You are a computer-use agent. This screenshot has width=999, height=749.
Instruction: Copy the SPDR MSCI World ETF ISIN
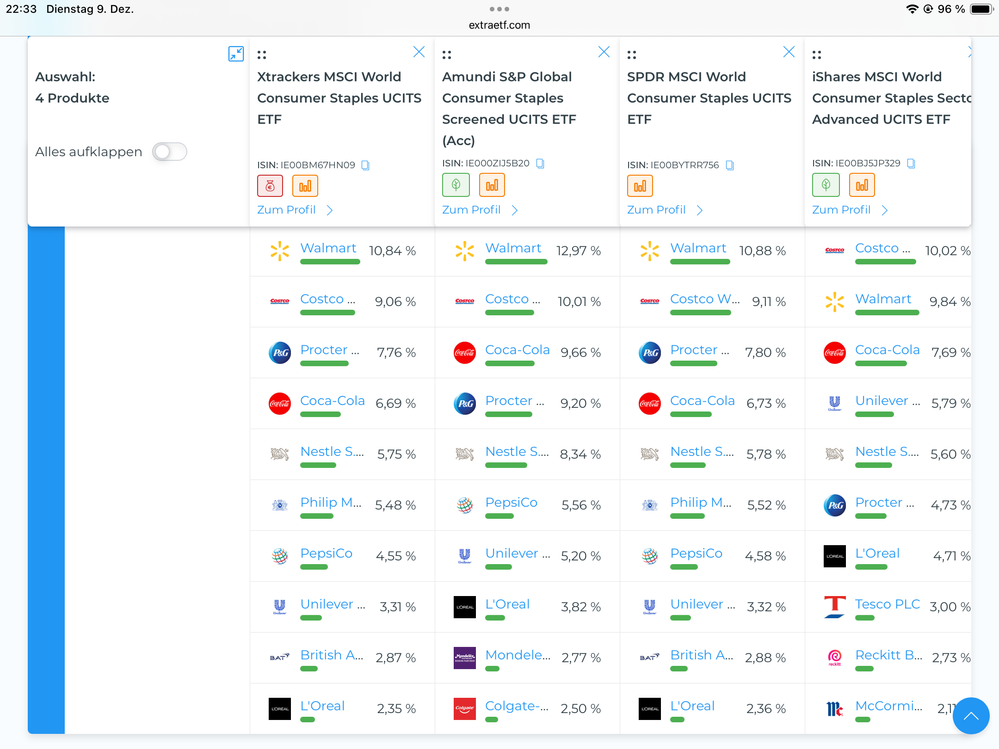coord(730,165)
